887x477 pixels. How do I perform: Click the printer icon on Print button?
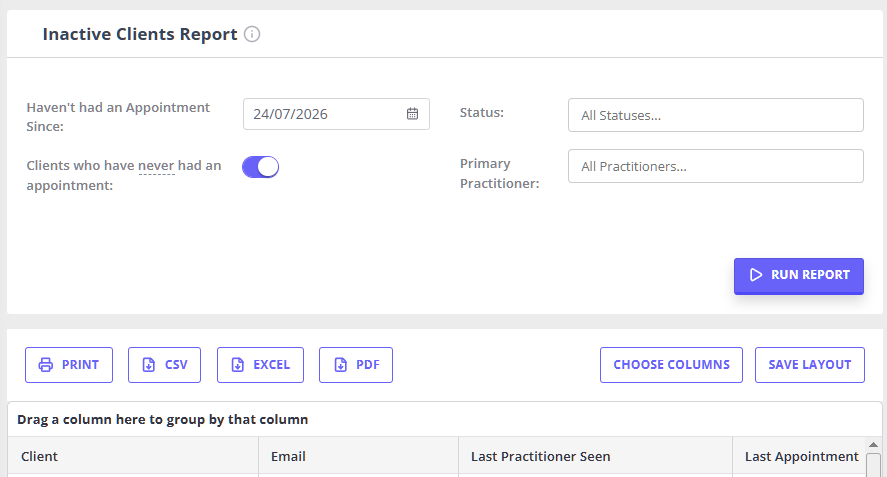pyautogui.click(x=46, y=365)
